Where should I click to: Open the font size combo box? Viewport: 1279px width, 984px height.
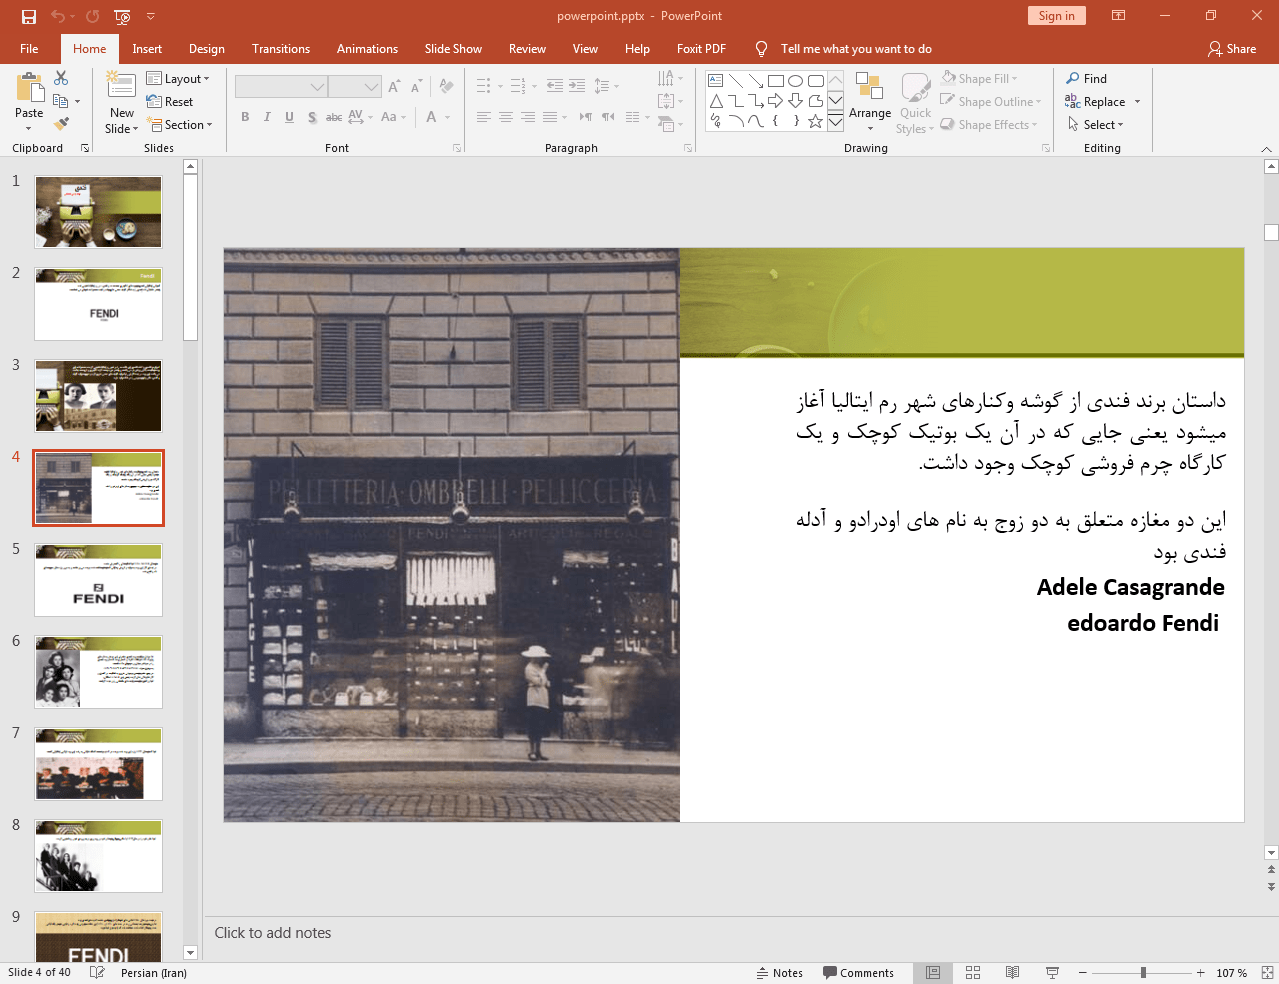click(354, 87)
